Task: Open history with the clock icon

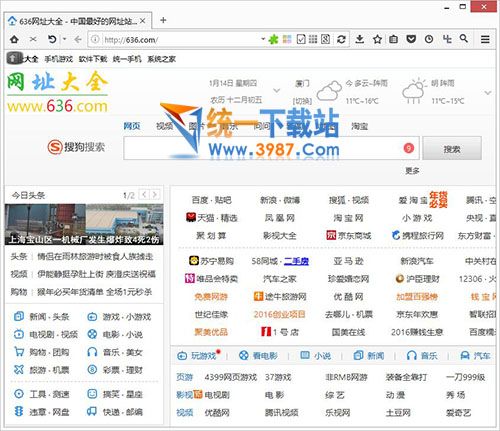Action: click(x=429, y=39)
